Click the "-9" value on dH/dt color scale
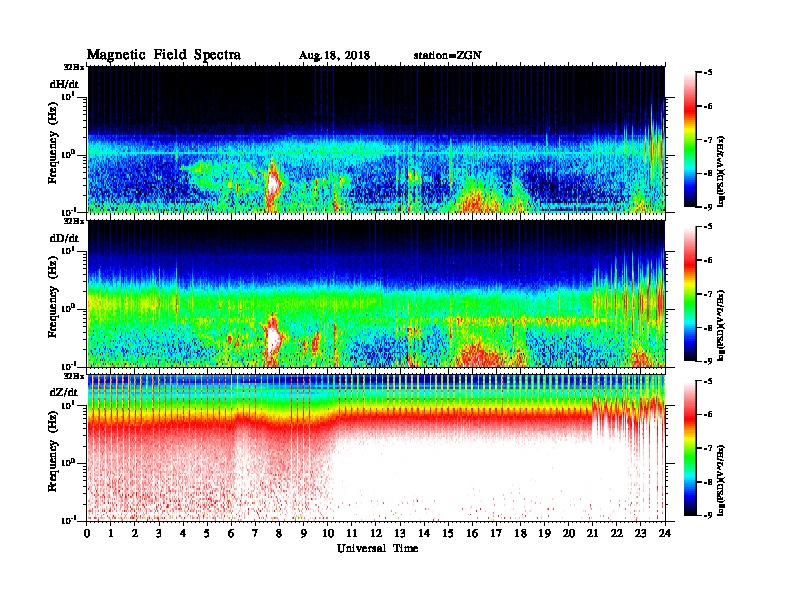This screenshot has width=792, height=612. [x=708, y=207]
